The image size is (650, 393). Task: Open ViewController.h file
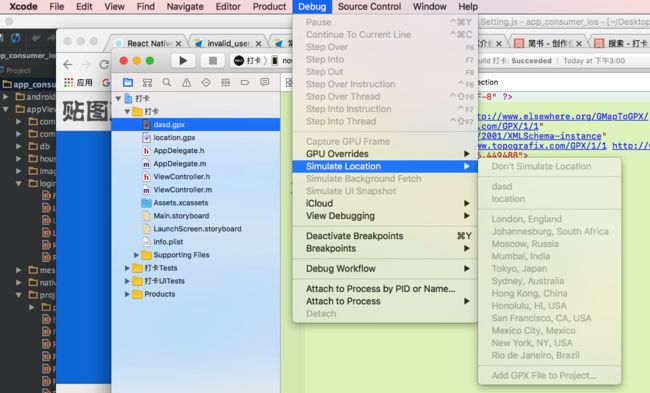pos(182,177)
